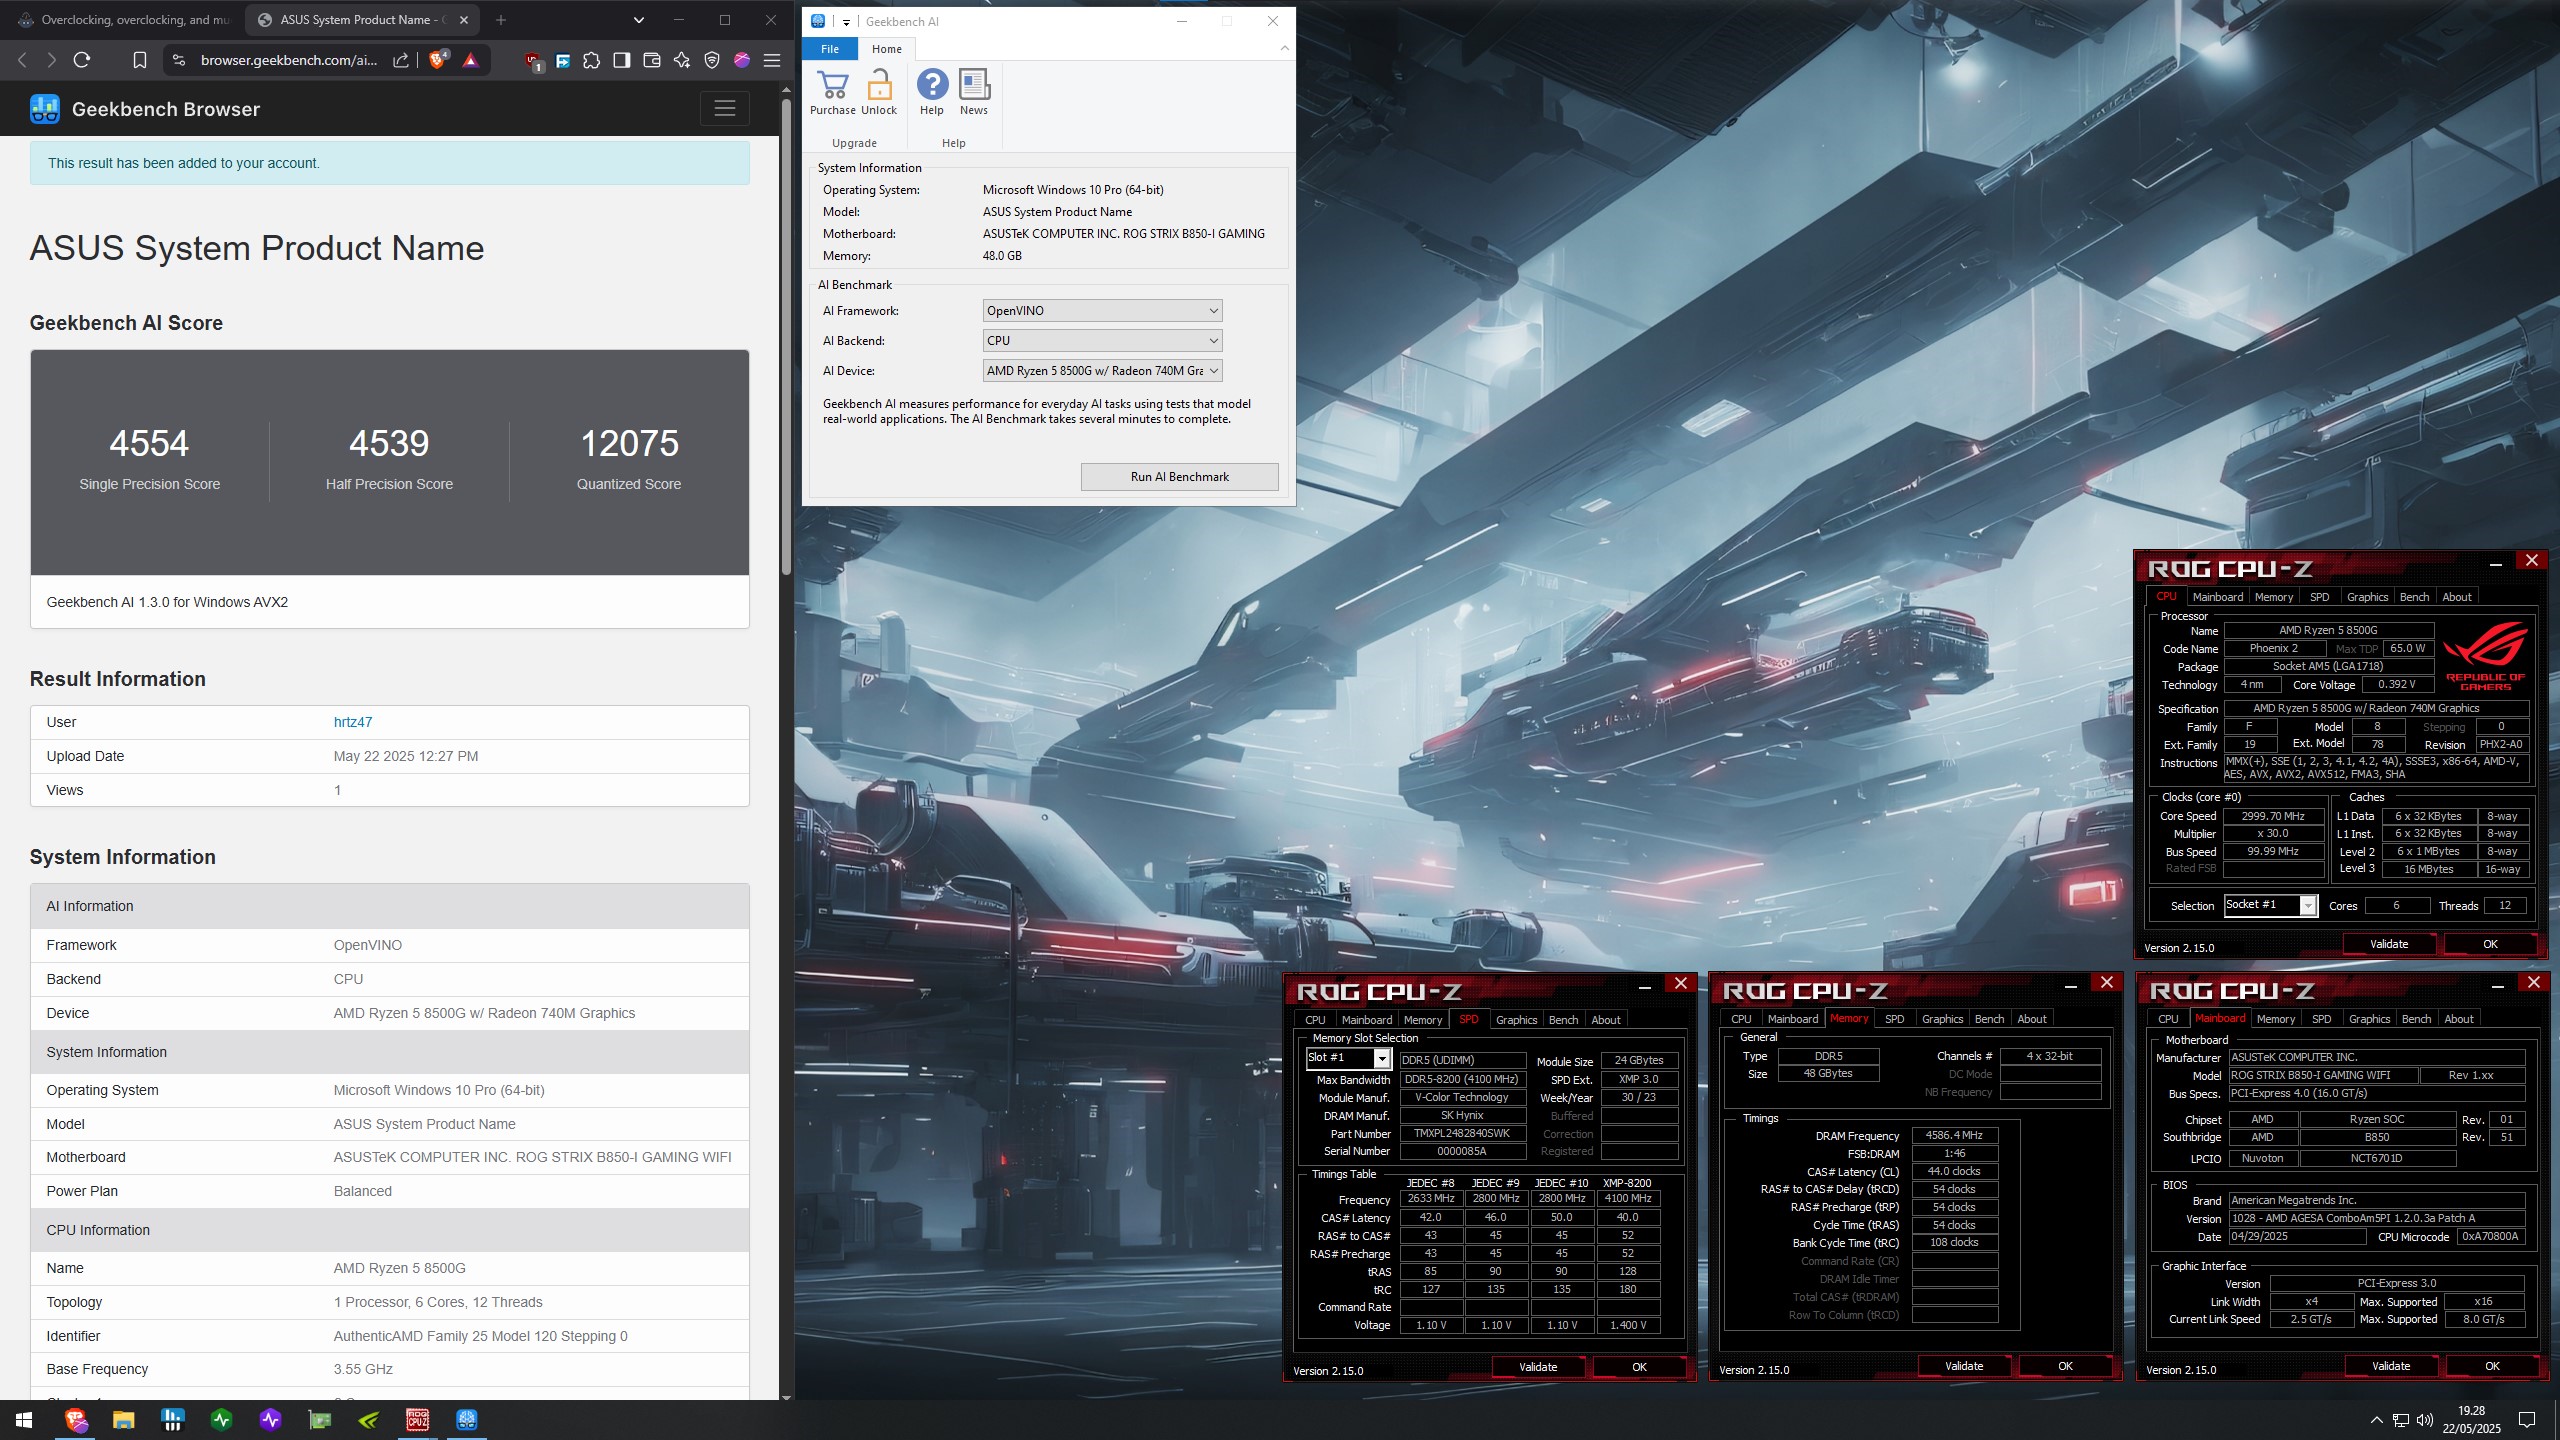Click the Brave VPN shield icon
Image resolution: width=2560 pixels, height=1440 pixels.
pyautogui.click(x=712, y=60)
